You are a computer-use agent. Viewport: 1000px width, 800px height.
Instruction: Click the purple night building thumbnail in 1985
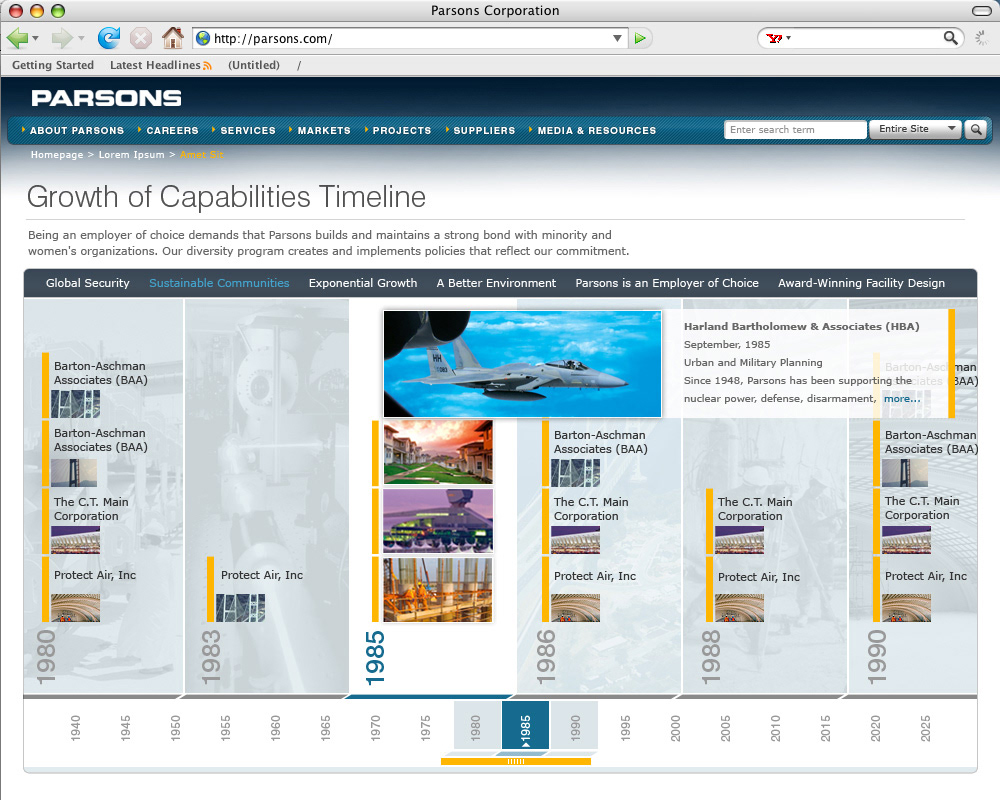(x=438, y=521)
